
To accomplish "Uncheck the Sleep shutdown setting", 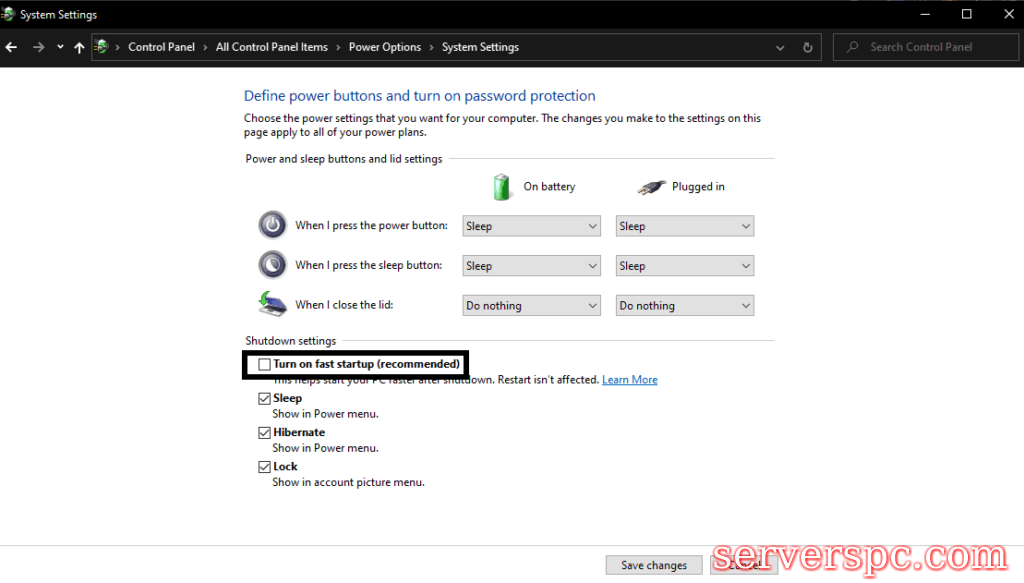I will click(265, 399).
